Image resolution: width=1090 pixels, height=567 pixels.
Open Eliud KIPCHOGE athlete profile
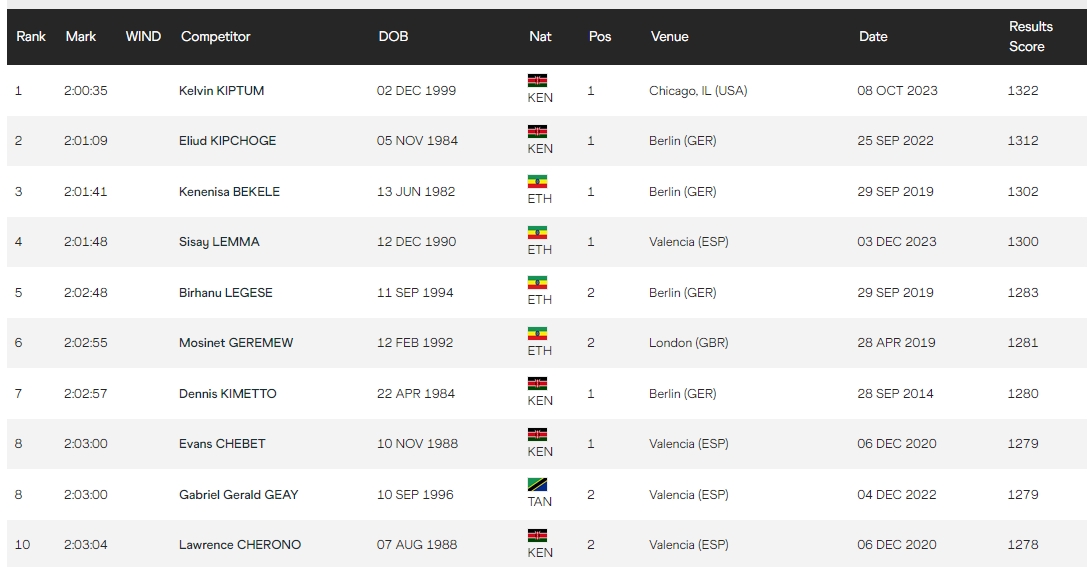(227, 141)
